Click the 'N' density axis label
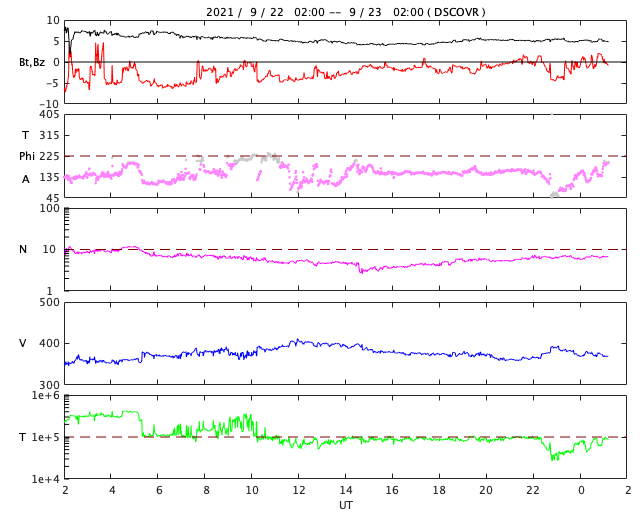Image resolution: width=640 pixels, height=512 pixels. click(23, 249)
